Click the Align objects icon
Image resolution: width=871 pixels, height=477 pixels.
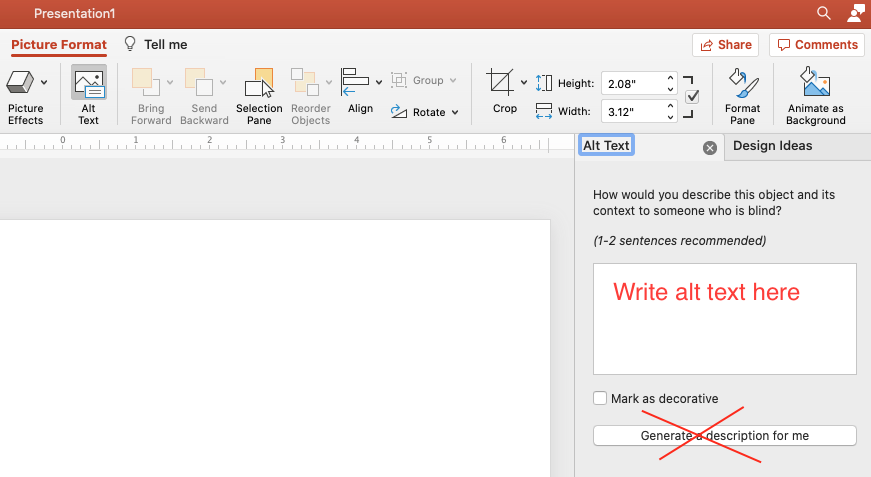click(x=356, y=84)
